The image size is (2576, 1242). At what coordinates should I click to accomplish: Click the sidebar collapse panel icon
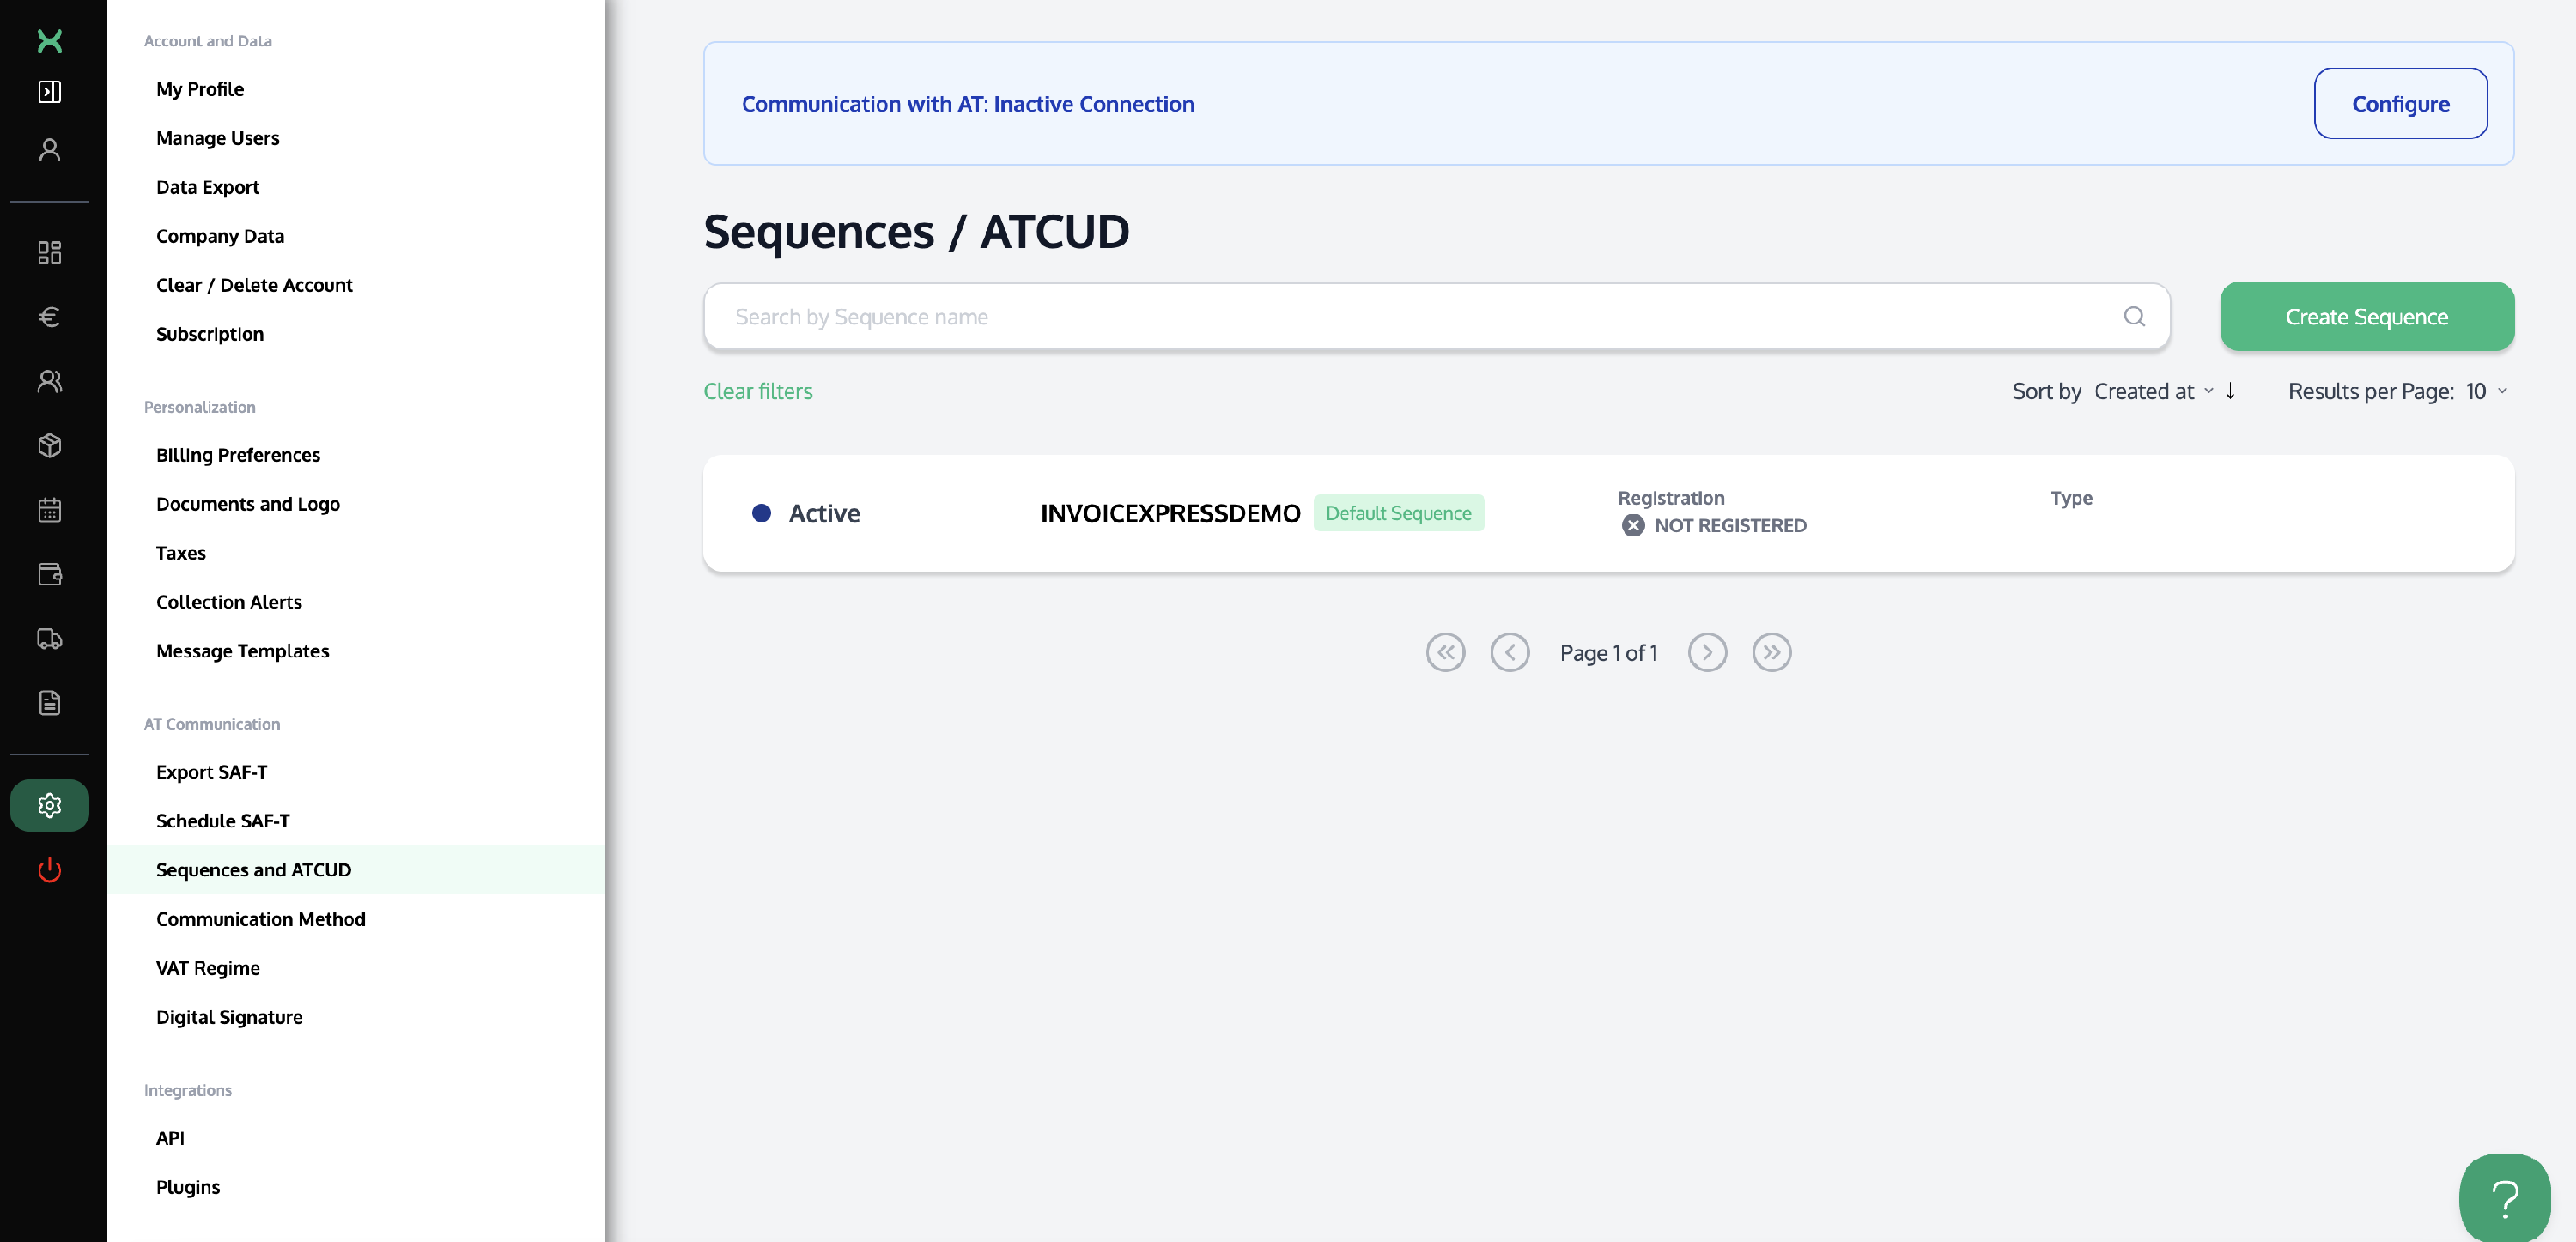pyautogui.click(x=49, y=92)
